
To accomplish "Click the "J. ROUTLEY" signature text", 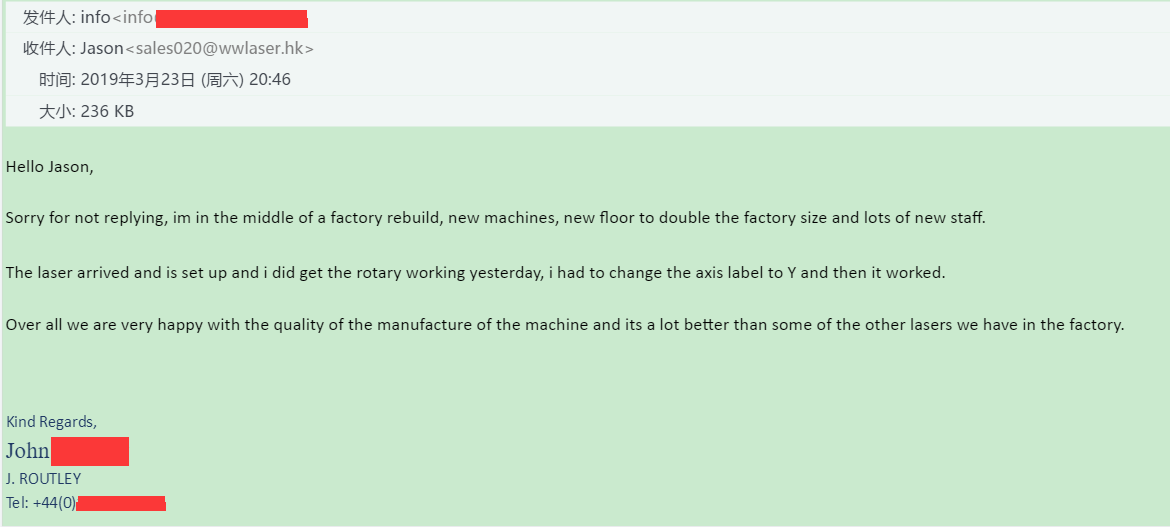I will click(43, 479).
